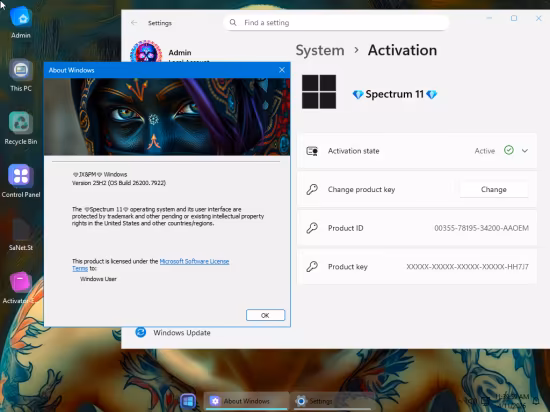Maximize the Settings window
The width and height of the screenshot is (550, 412).
514,18
